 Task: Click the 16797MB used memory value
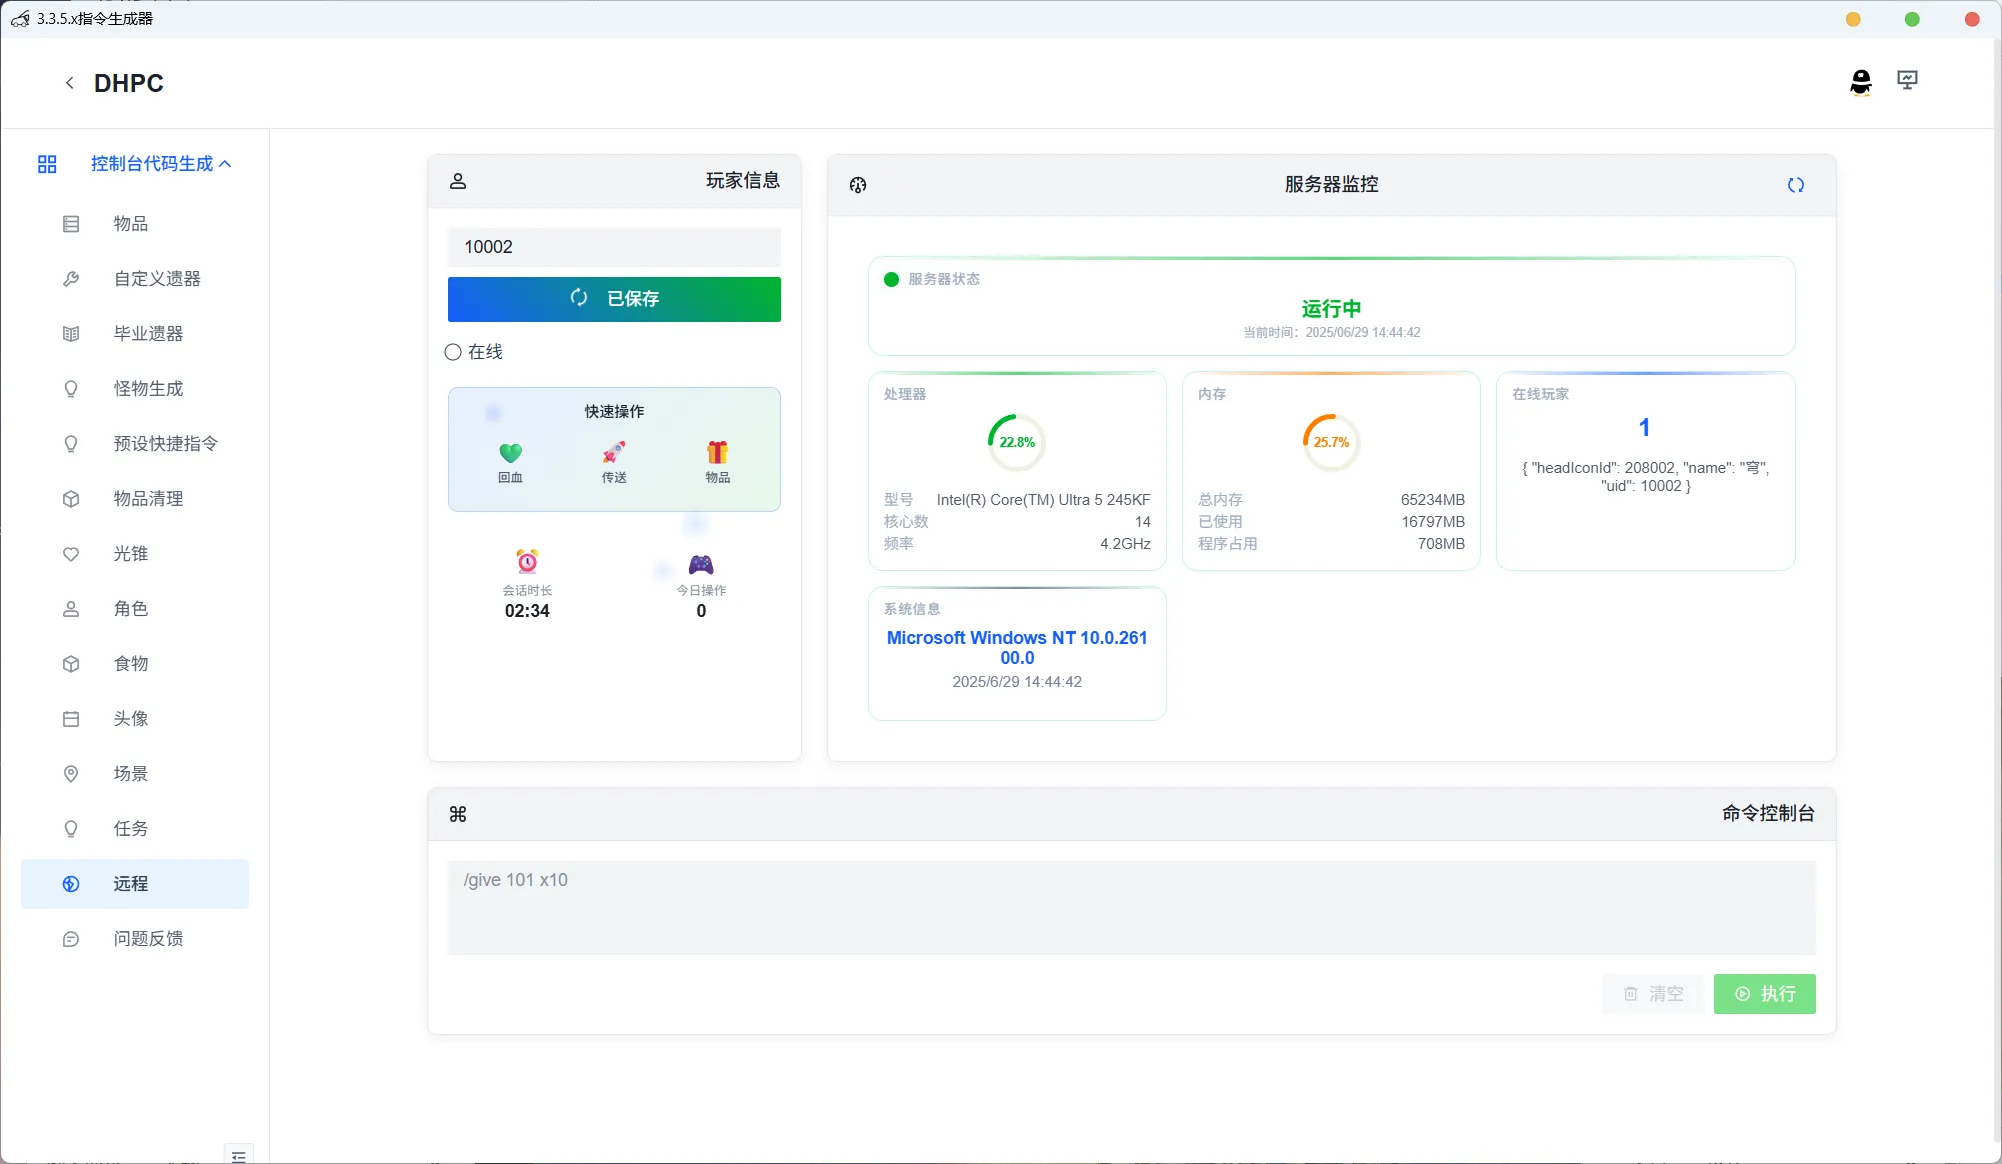pos(1432,522)
